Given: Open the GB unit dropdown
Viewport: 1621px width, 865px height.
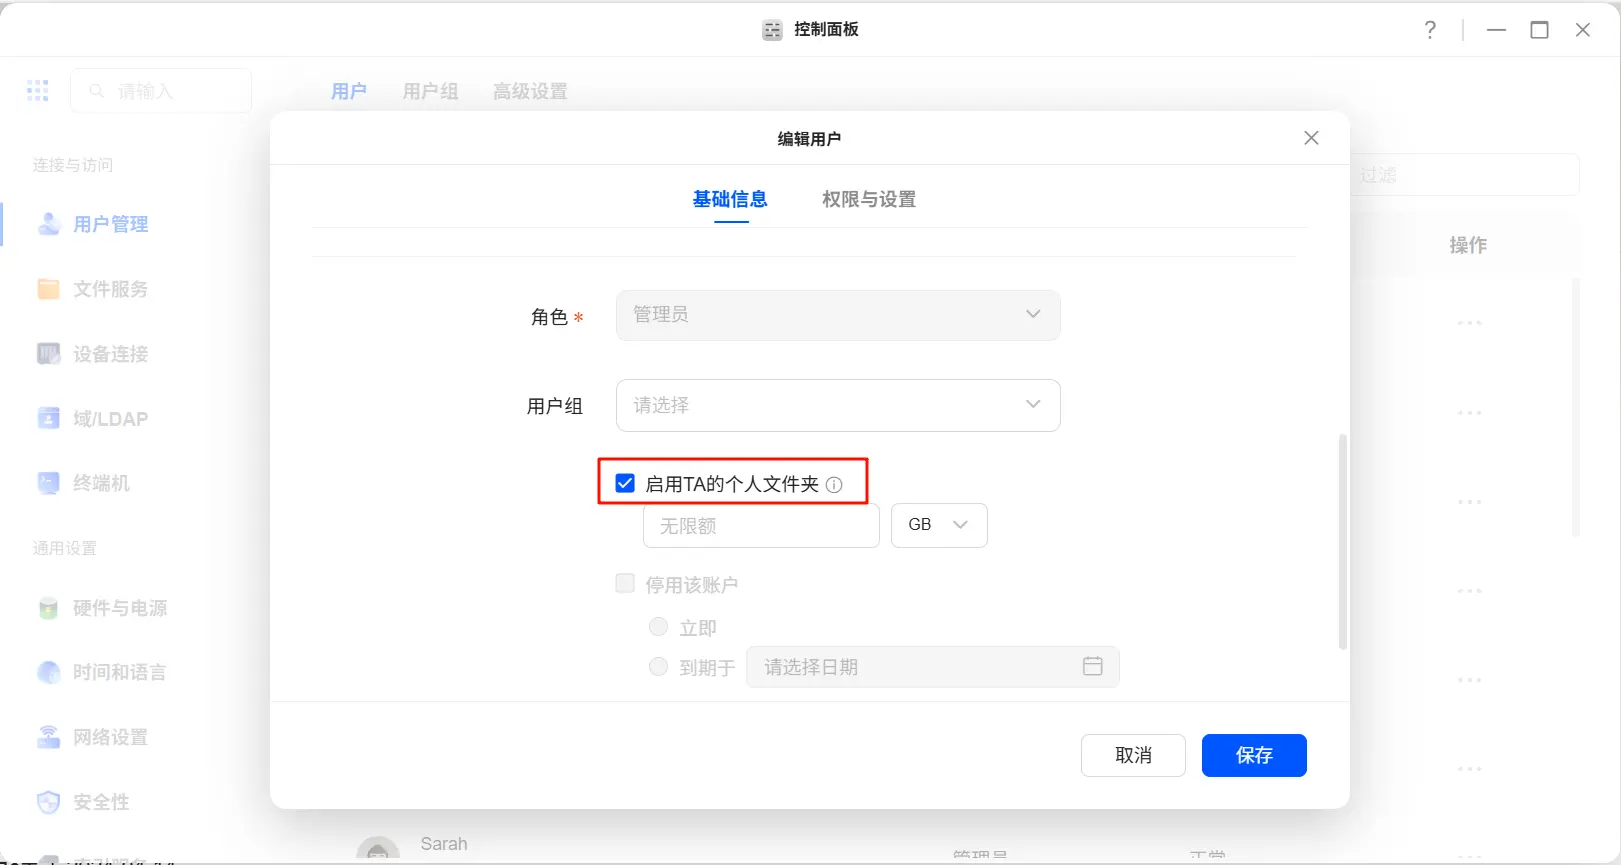Looking at the screenshot, I should (939, 525).
